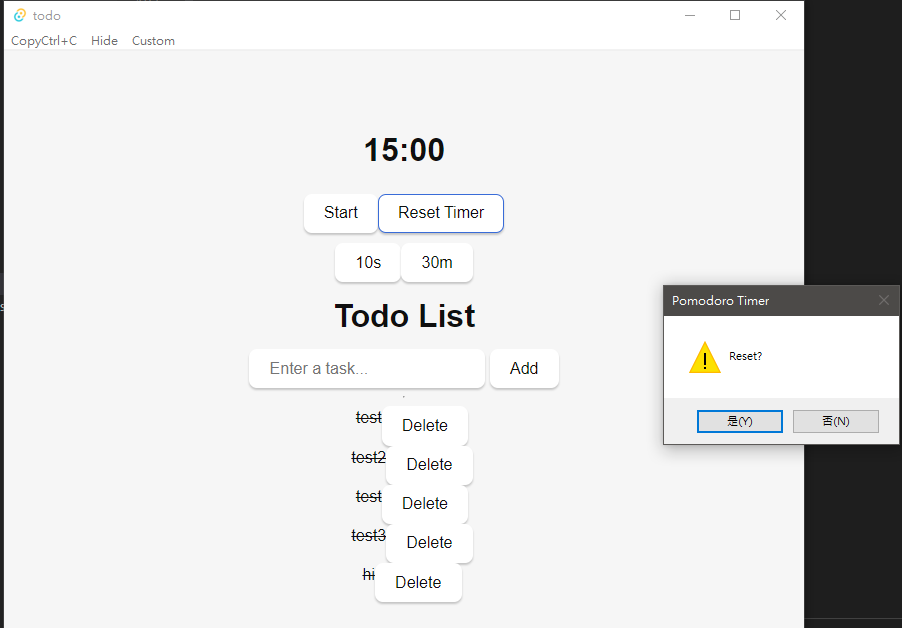Viewport: 902px width, 628px height.
Task: Set the timer to 30m
Action: (437, 263)
